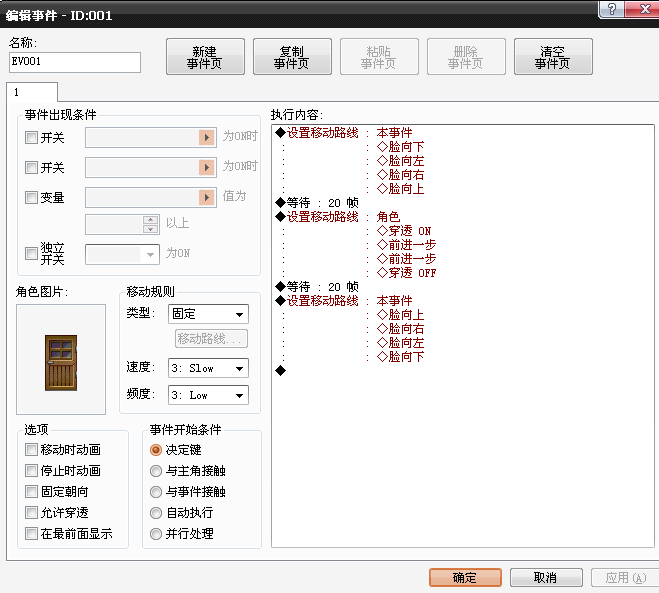Open the 类型 dropdown showing 固定

[208, 314]
